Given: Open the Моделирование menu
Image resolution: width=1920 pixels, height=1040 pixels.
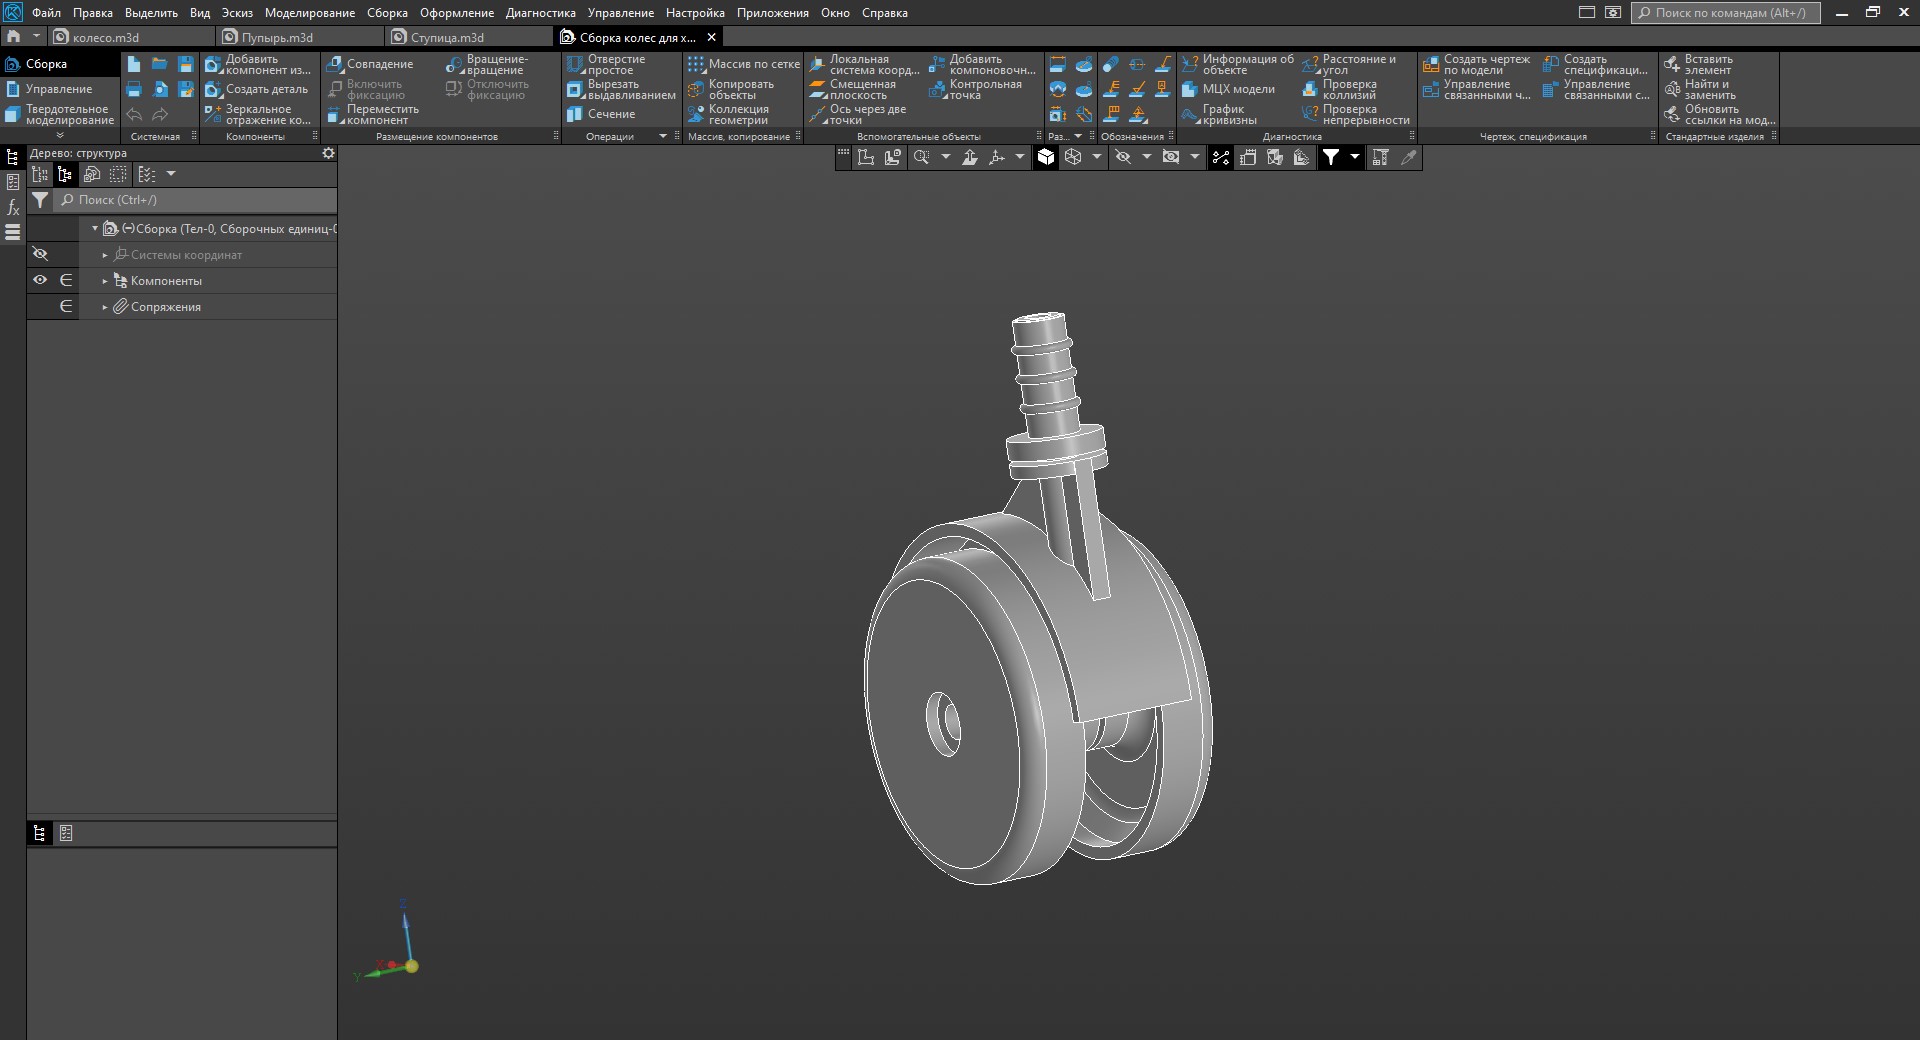Looking at the screenshot, I should (309, 13).
